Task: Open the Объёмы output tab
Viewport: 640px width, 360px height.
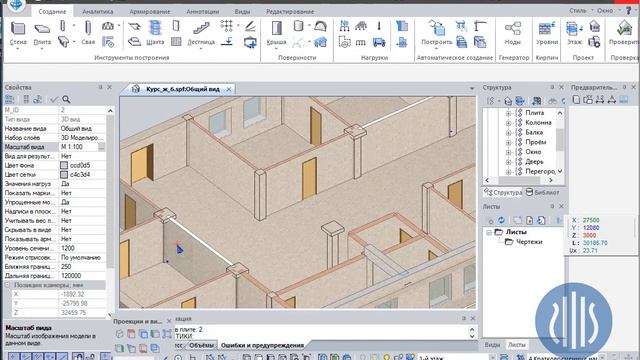Action: point(202,345)
